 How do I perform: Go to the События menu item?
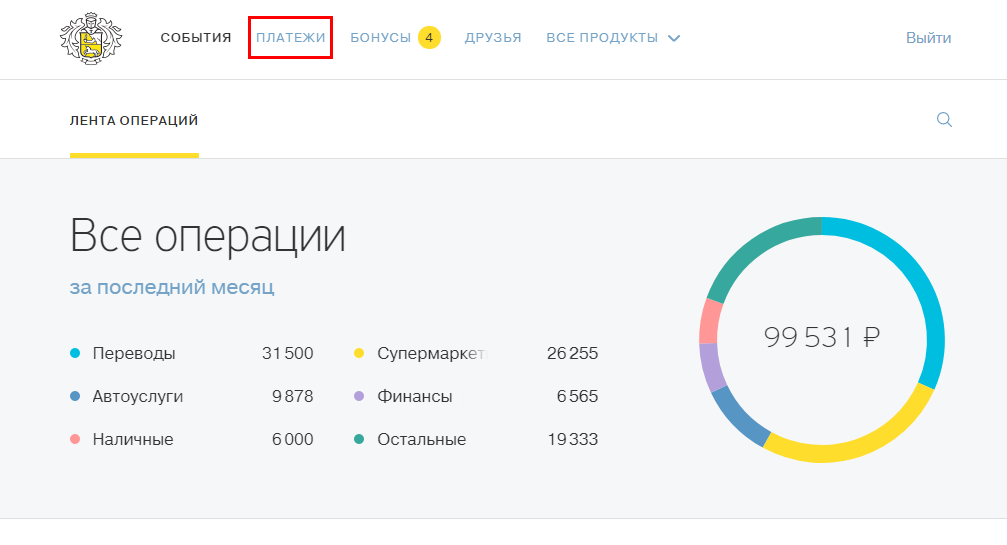pyautogui.click(x=196, y=38)
